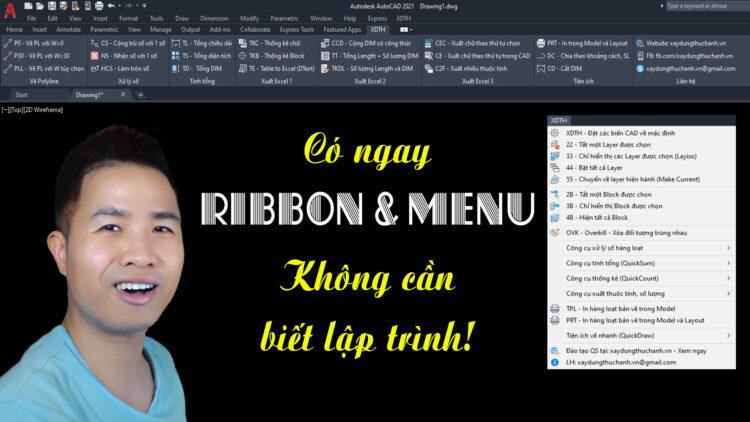The width and height of the screenshot is (750, 422).
Task: Click the TKDL length and DIM count icon
Action: point(325,69)
